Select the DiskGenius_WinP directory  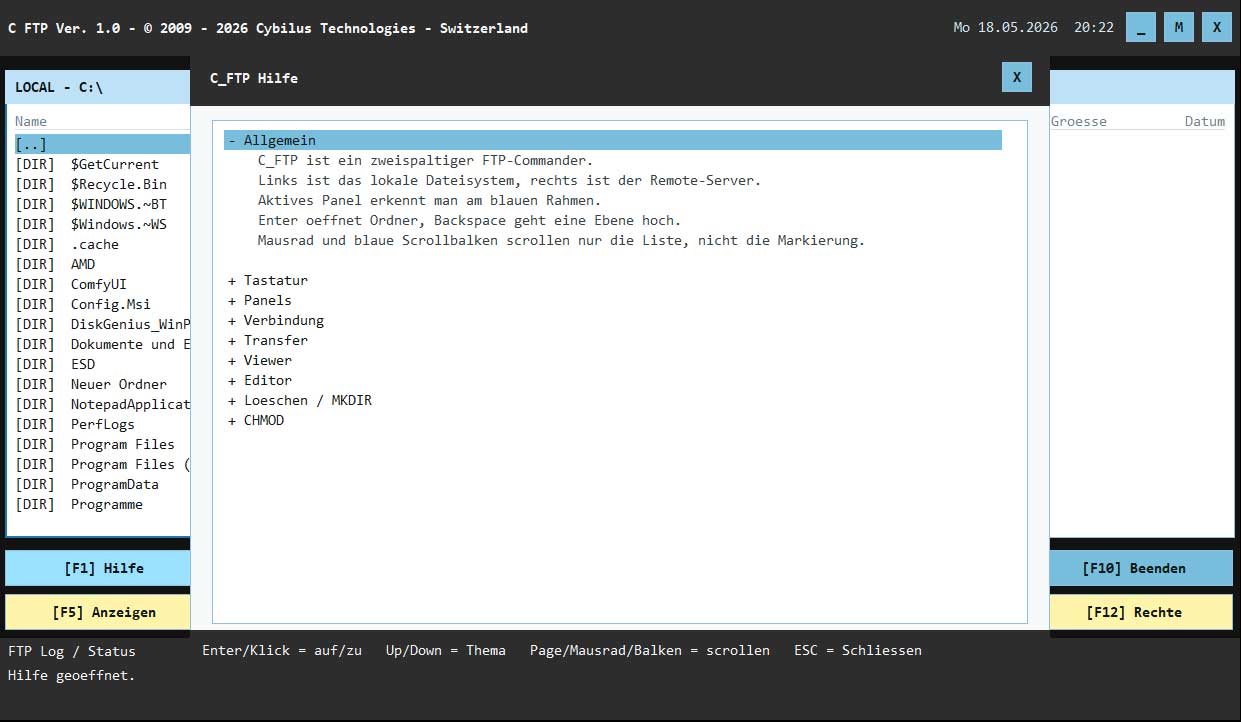coord(102,324)
